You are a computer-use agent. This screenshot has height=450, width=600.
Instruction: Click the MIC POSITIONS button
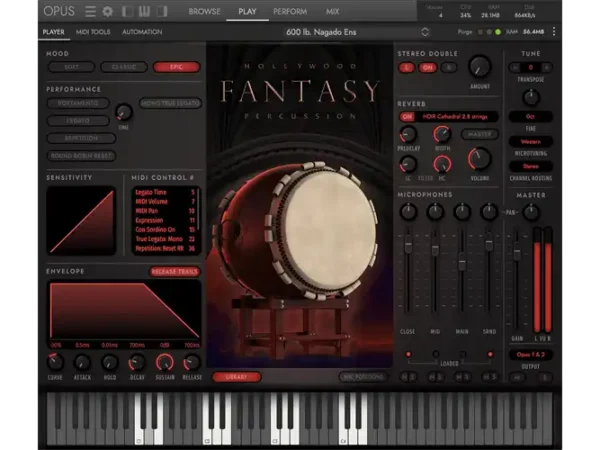(363, 377)
